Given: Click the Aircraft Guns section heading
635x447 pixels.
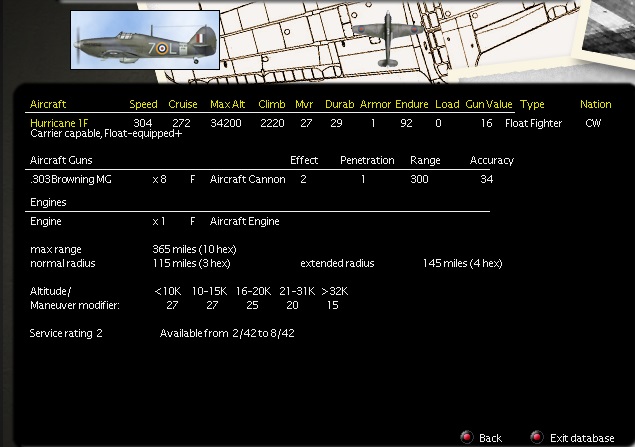Looking at the screenshot, I should pos(61,160).
